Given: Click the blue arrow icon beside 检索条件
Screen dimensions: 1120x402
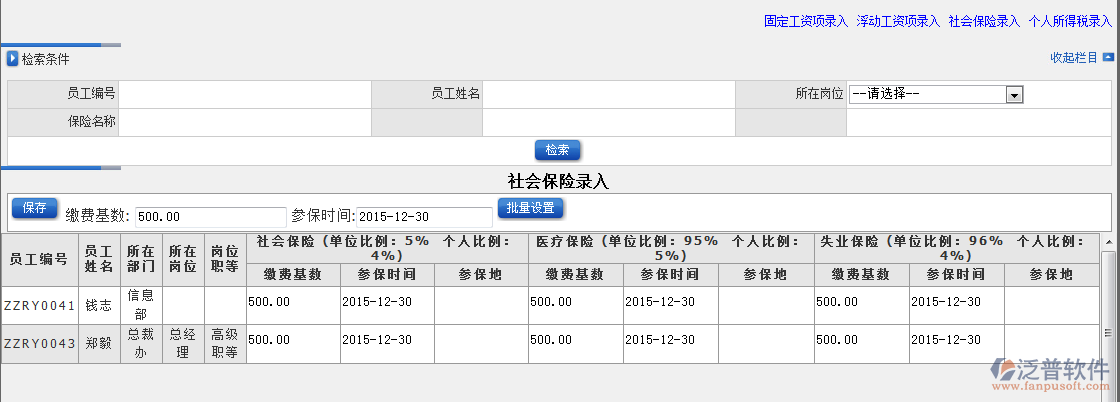Looking at the screenshot, I should coord(12,59).
